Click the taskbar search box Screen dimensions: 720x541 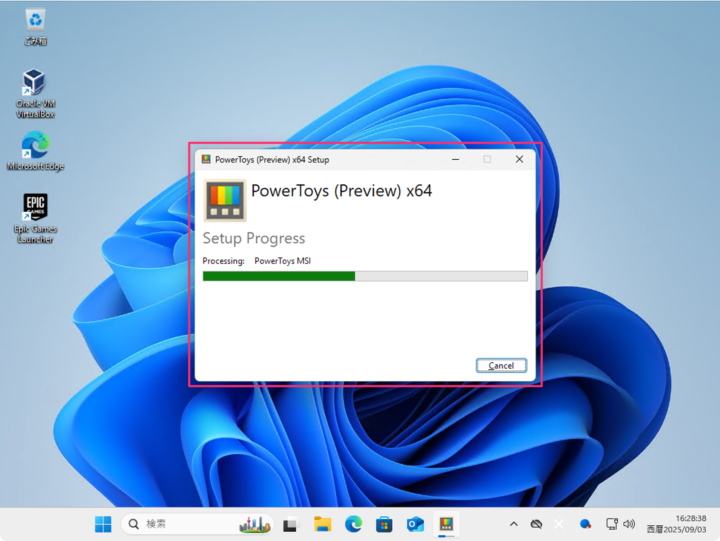[197, 524]
